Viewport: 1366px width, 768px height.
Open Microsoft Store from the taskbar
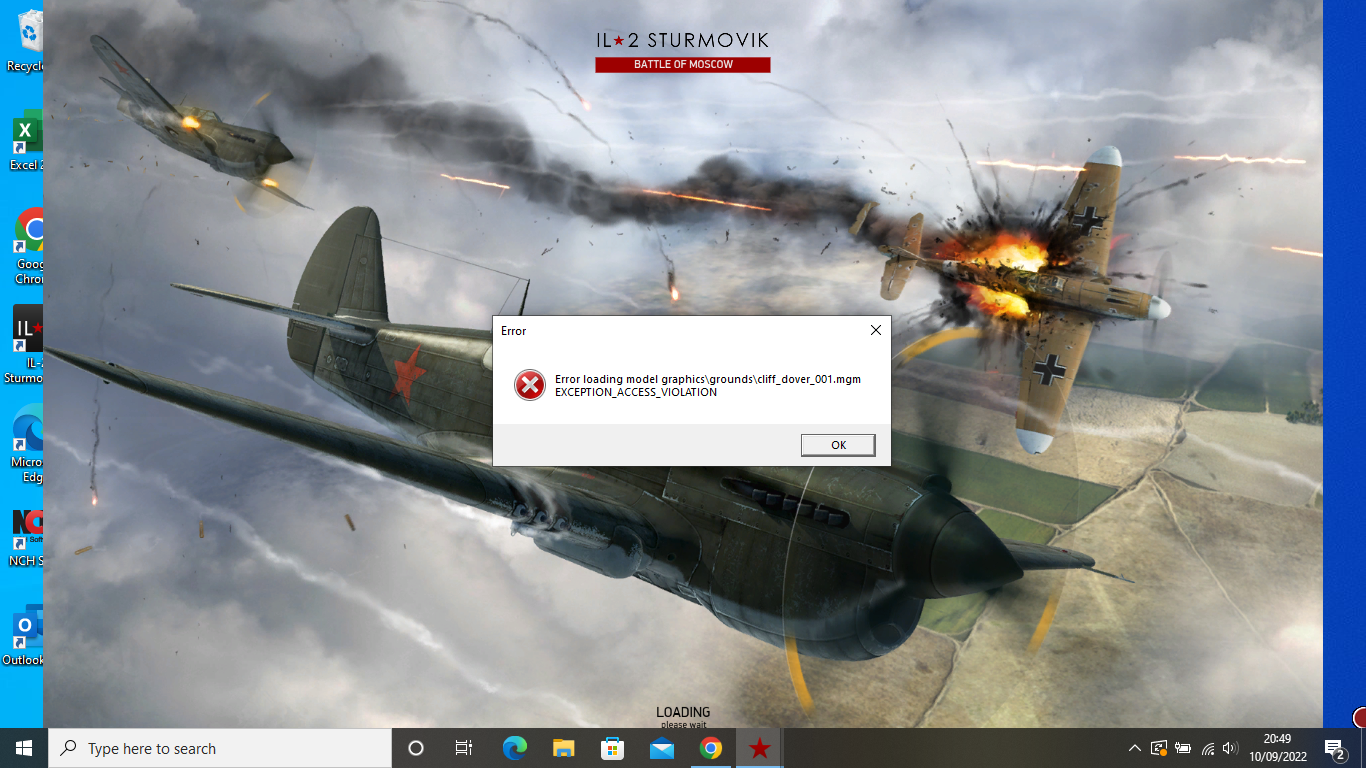tap(612, 748)
